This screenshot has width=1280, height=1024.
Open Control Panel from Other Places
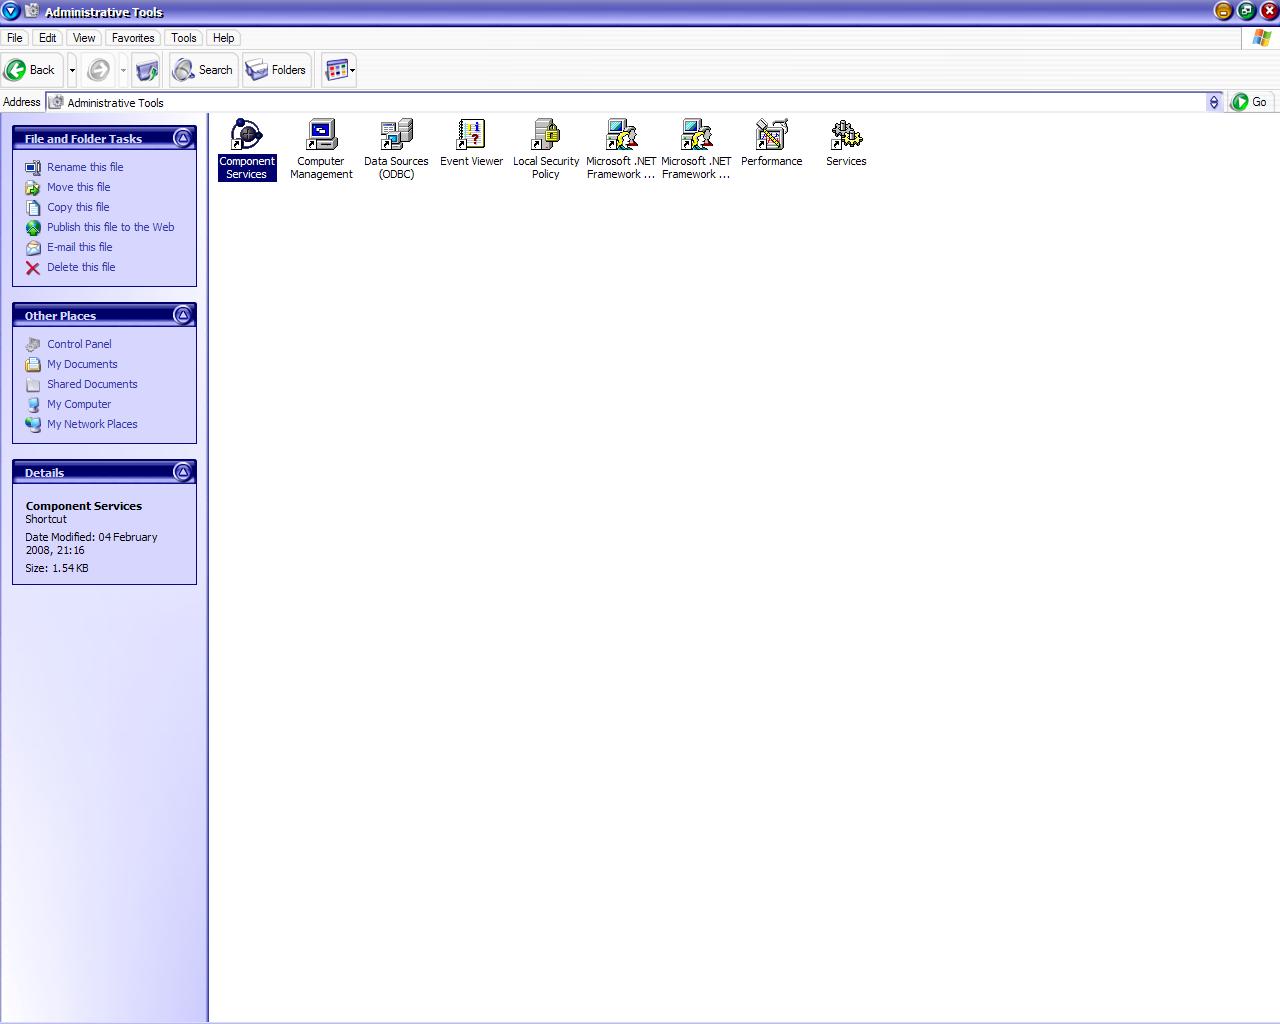pos(79,344)
